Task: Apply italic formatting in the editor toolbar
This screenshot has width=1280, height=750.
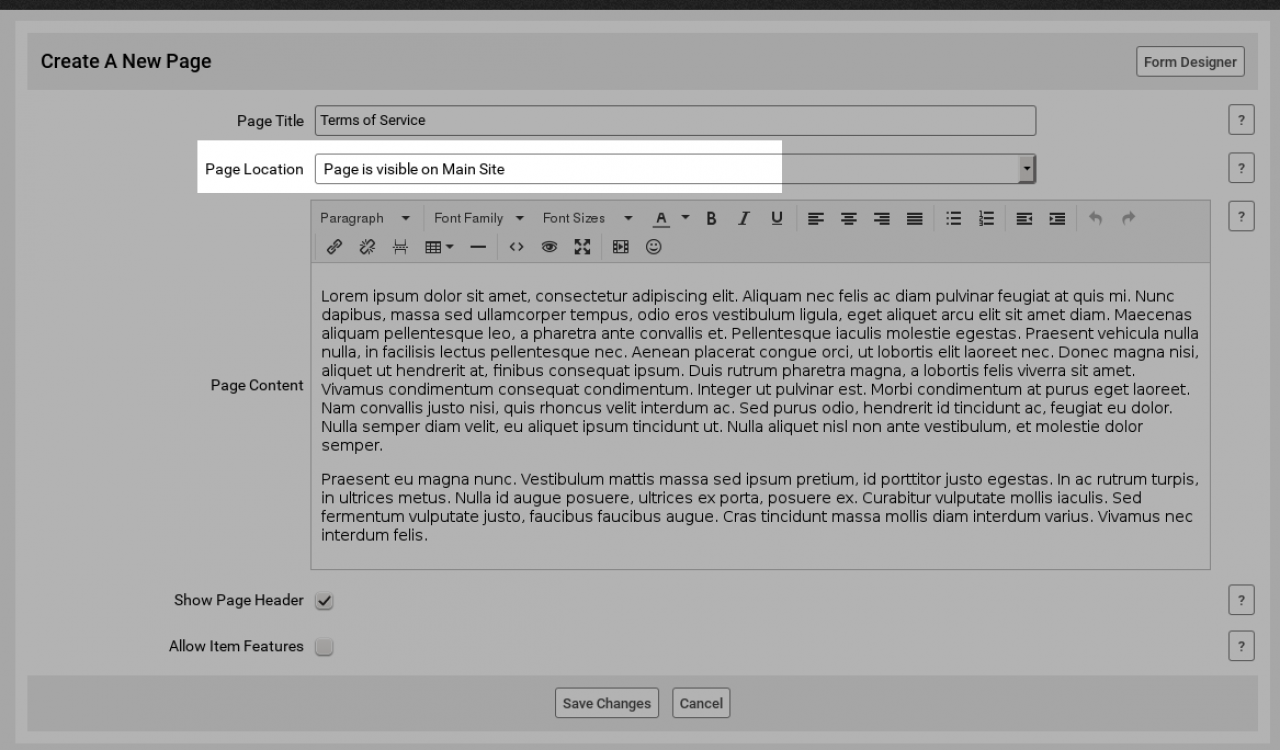Action: [x=743, y=218]
